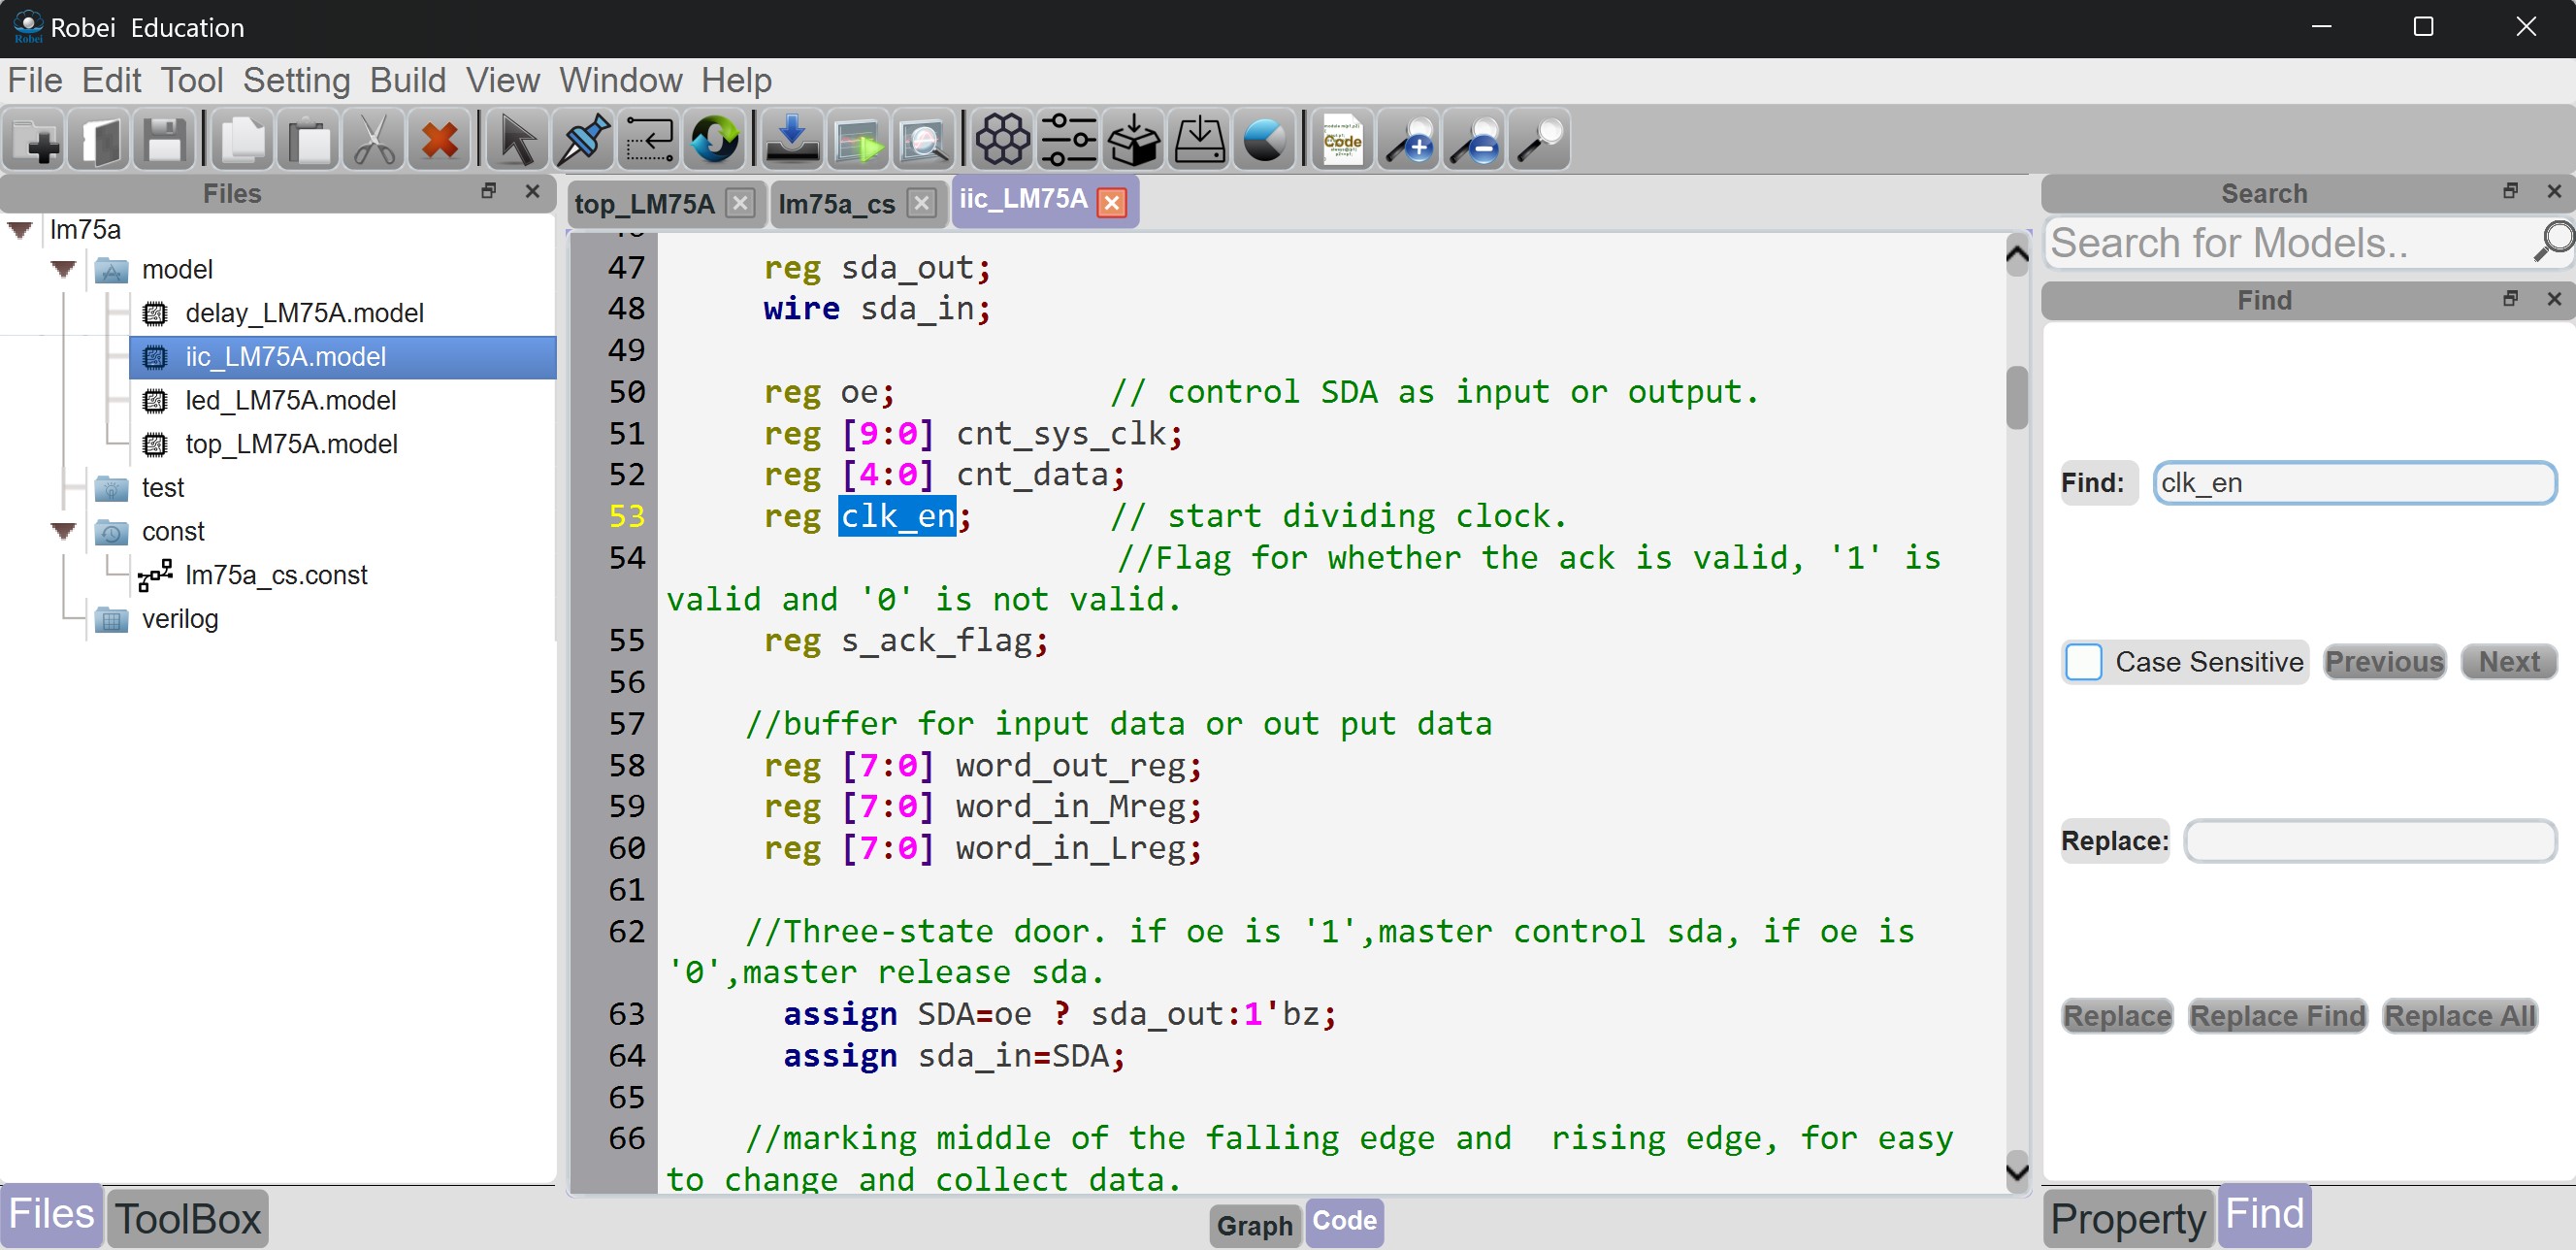Open the Property panel tab

click(2128, 1219)
